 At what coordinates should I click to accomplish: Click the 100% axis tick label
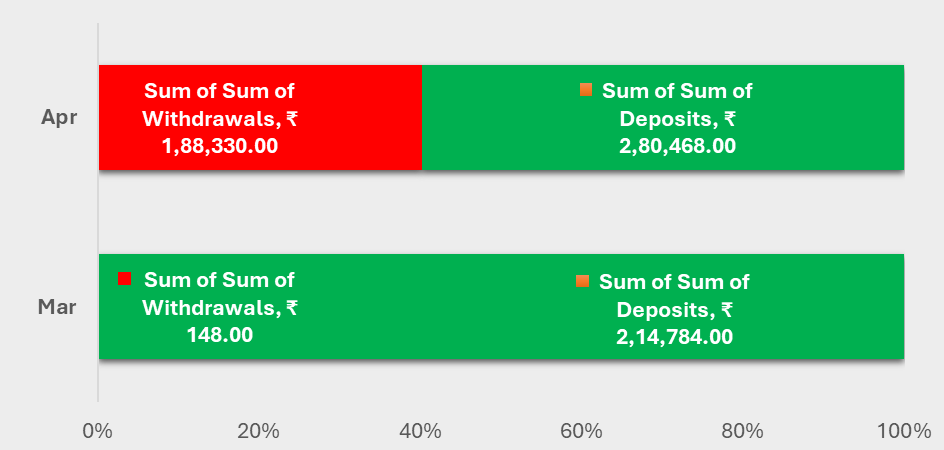tap(903, 431)
